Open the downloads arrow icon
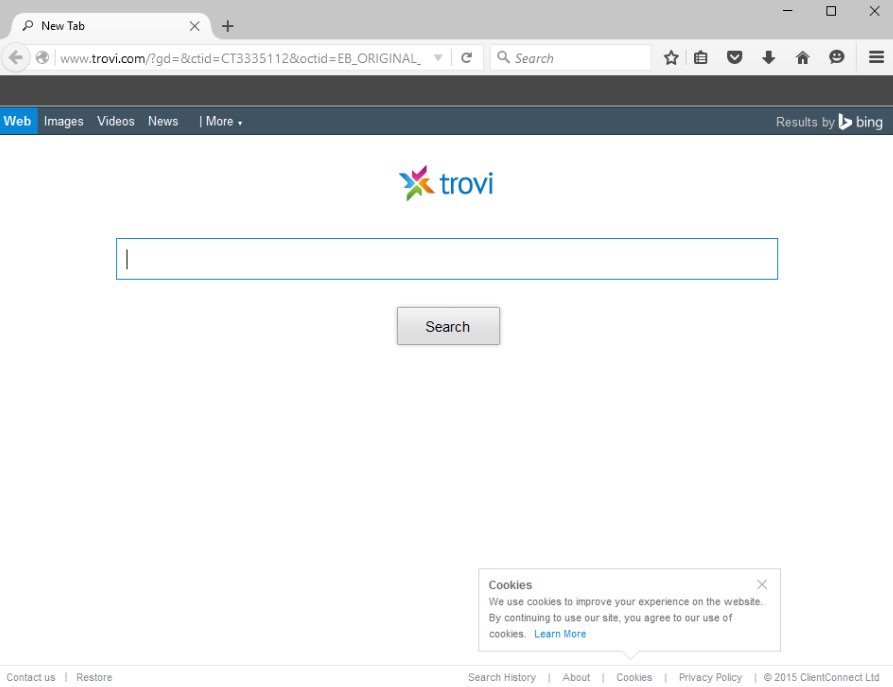893x687 pixels. coord(768,58)
